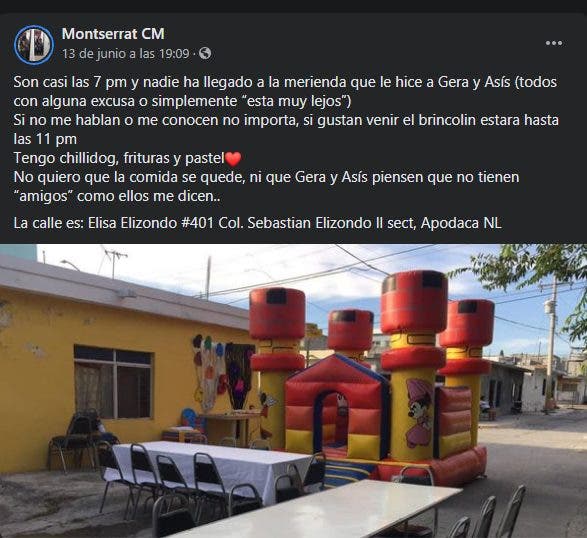Click the first line Son casi las 7 pm
Image resolution: width=587 pixels, height=538 pixels.
(x=285, y=82)
